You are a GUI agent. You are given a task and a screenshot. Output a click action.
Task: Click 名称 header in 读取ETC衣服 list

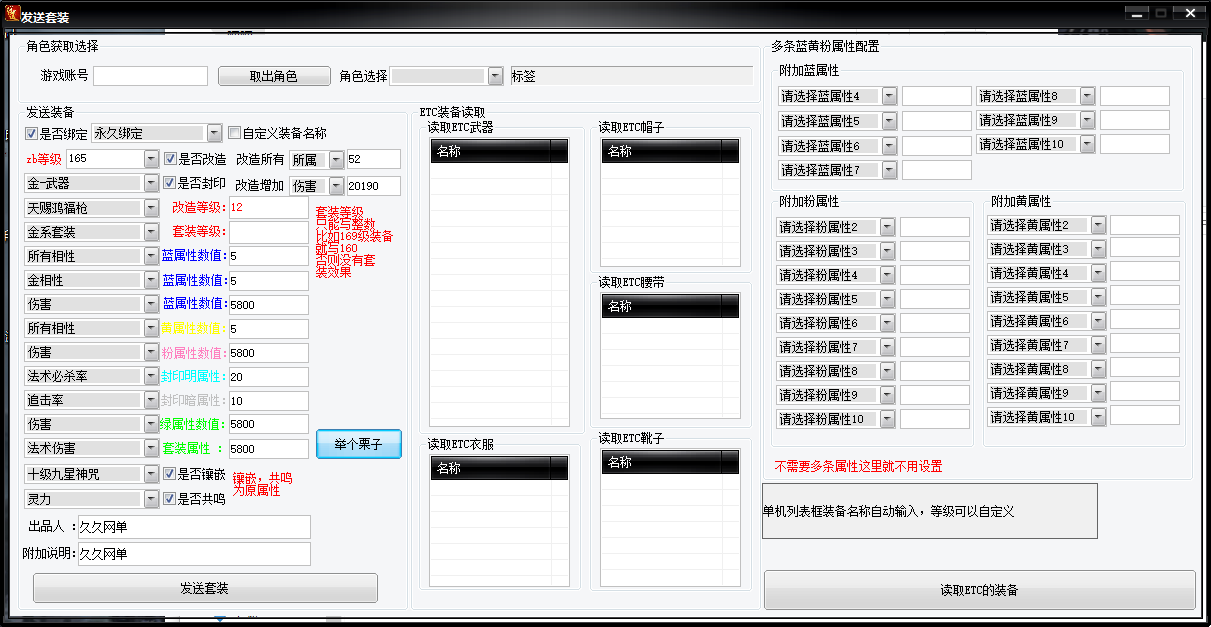coord(490,468)
